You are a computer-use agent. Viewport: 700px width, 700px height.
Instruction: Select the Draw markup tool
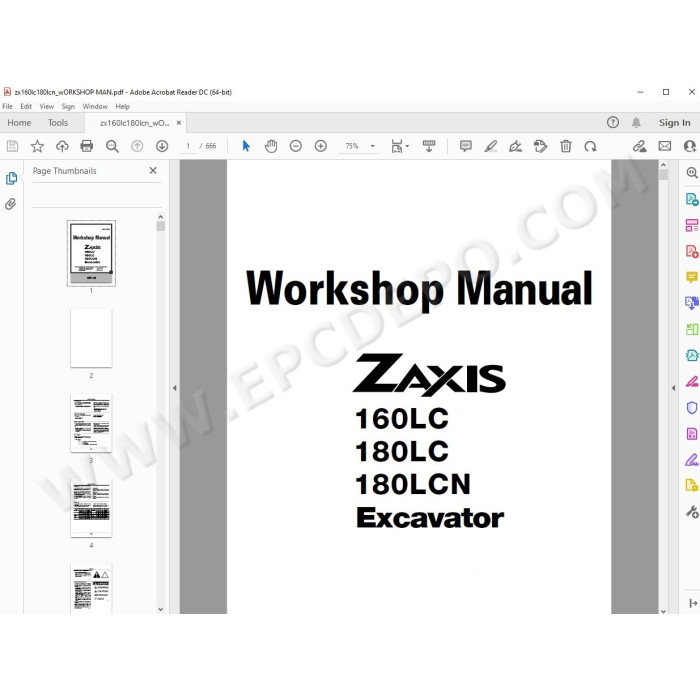(516, 146)
